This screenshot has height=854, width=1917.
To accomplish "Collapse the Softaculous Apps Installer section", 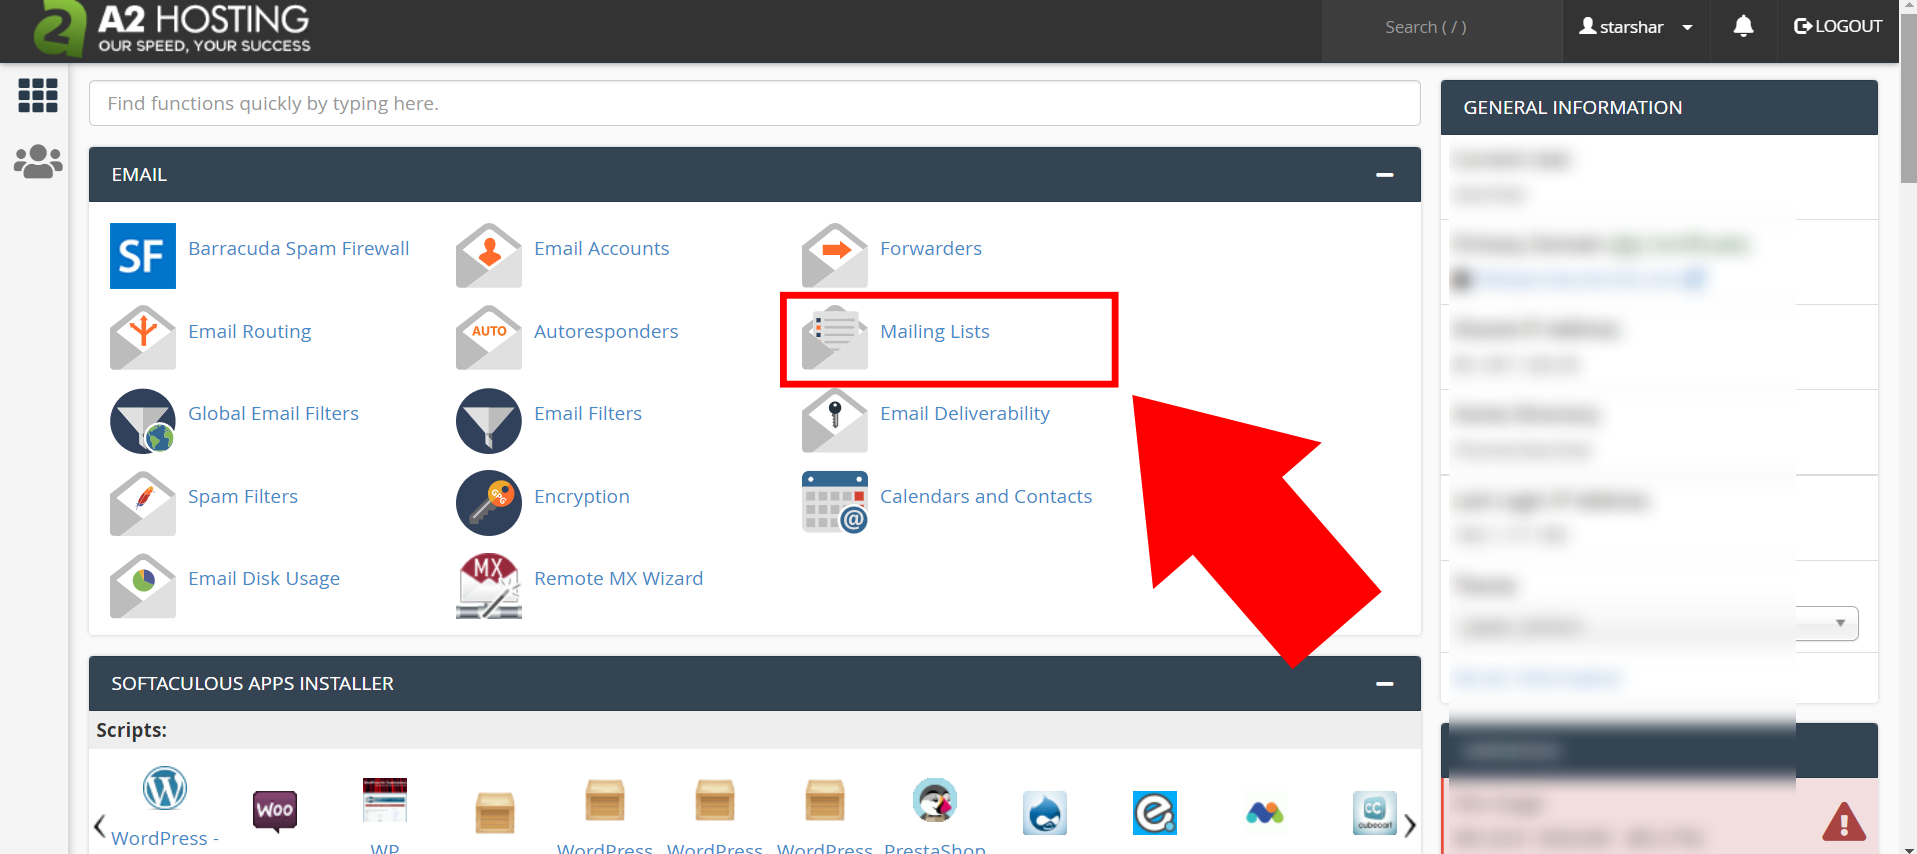I will pos(1385,684).
